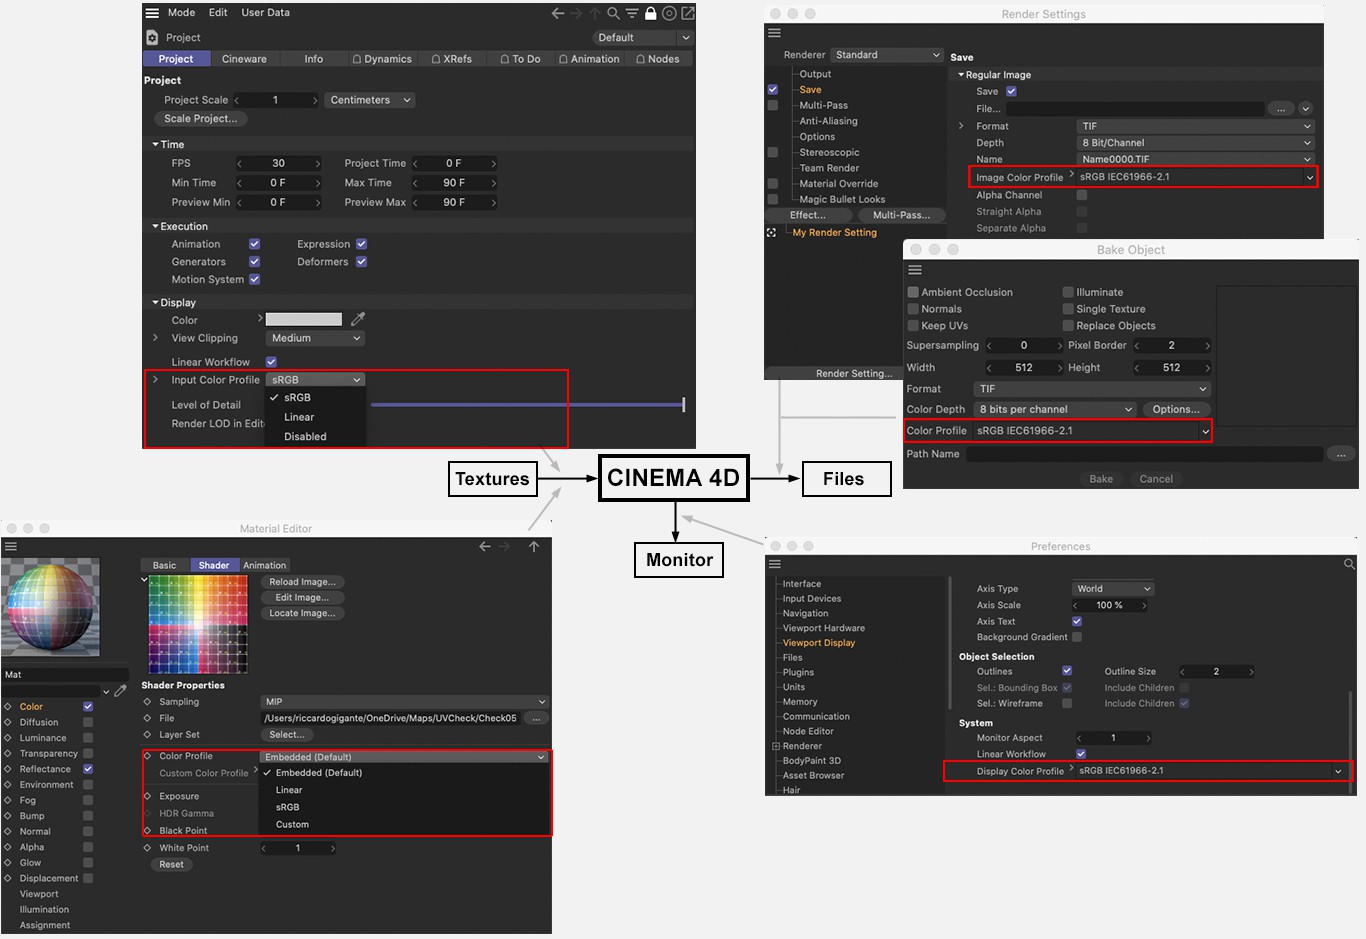
Task: Click the Material Editor back arrow
Action: point(485,546)
